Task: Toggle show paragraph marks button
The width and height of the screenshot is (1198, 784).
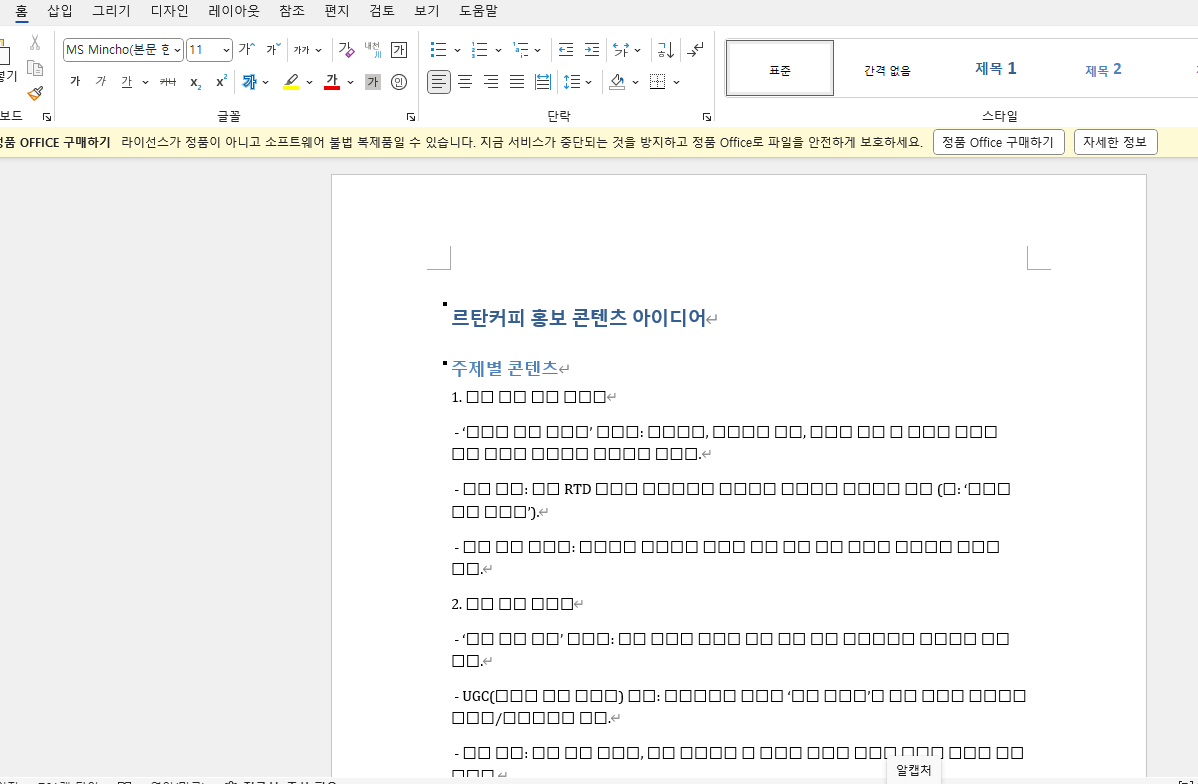Action: pos(695,50)
